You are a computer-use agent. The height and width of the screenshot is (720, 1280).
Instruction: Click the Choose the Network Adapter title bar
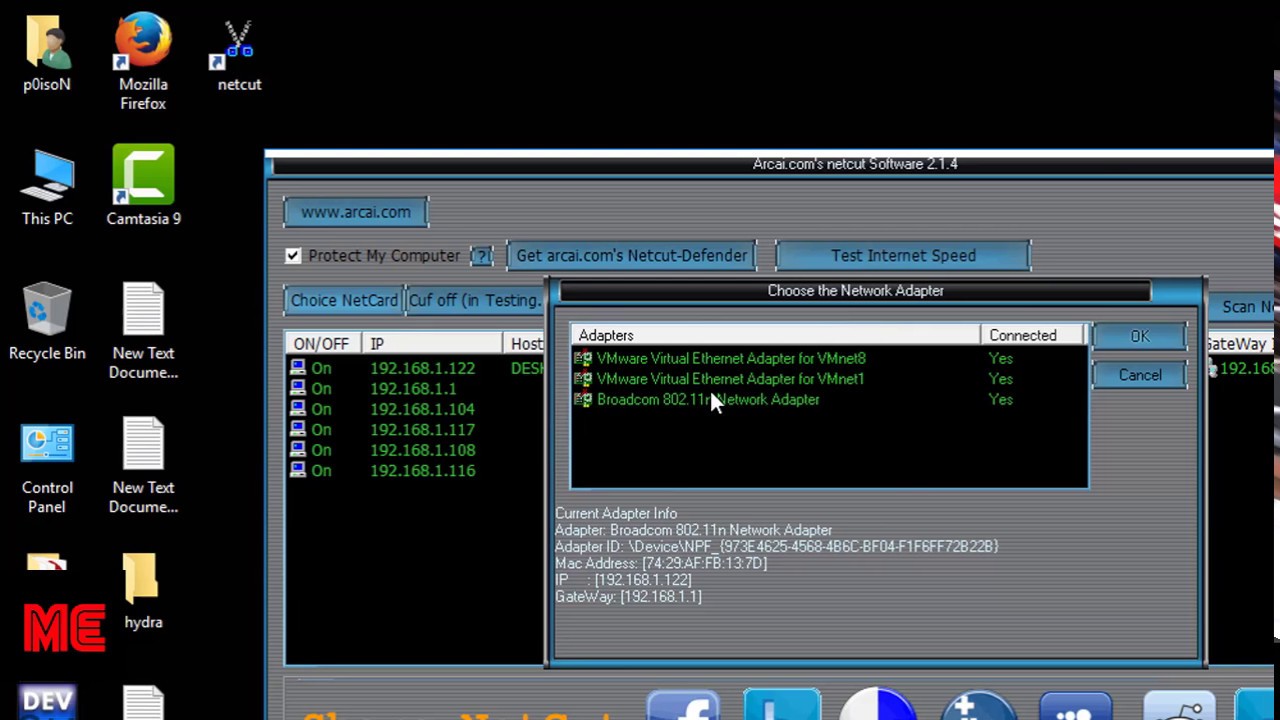point(855,291)
